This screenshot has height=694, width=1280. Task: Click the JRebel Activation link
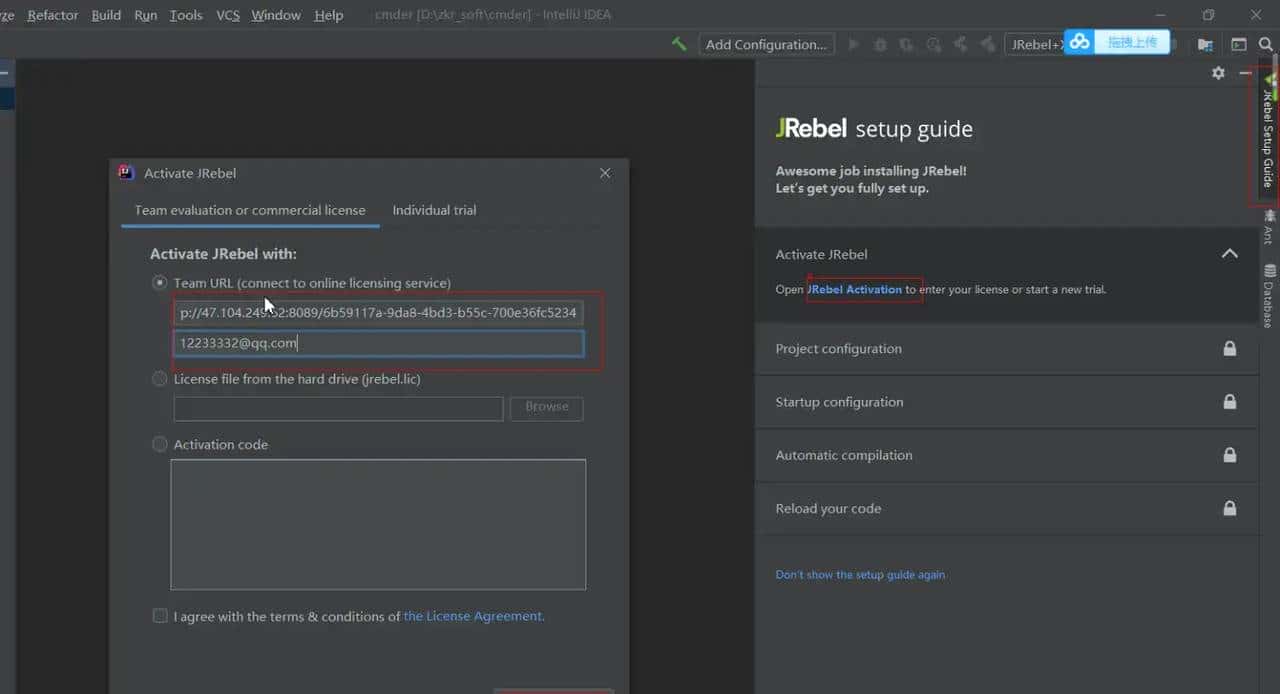coord(855,290)
